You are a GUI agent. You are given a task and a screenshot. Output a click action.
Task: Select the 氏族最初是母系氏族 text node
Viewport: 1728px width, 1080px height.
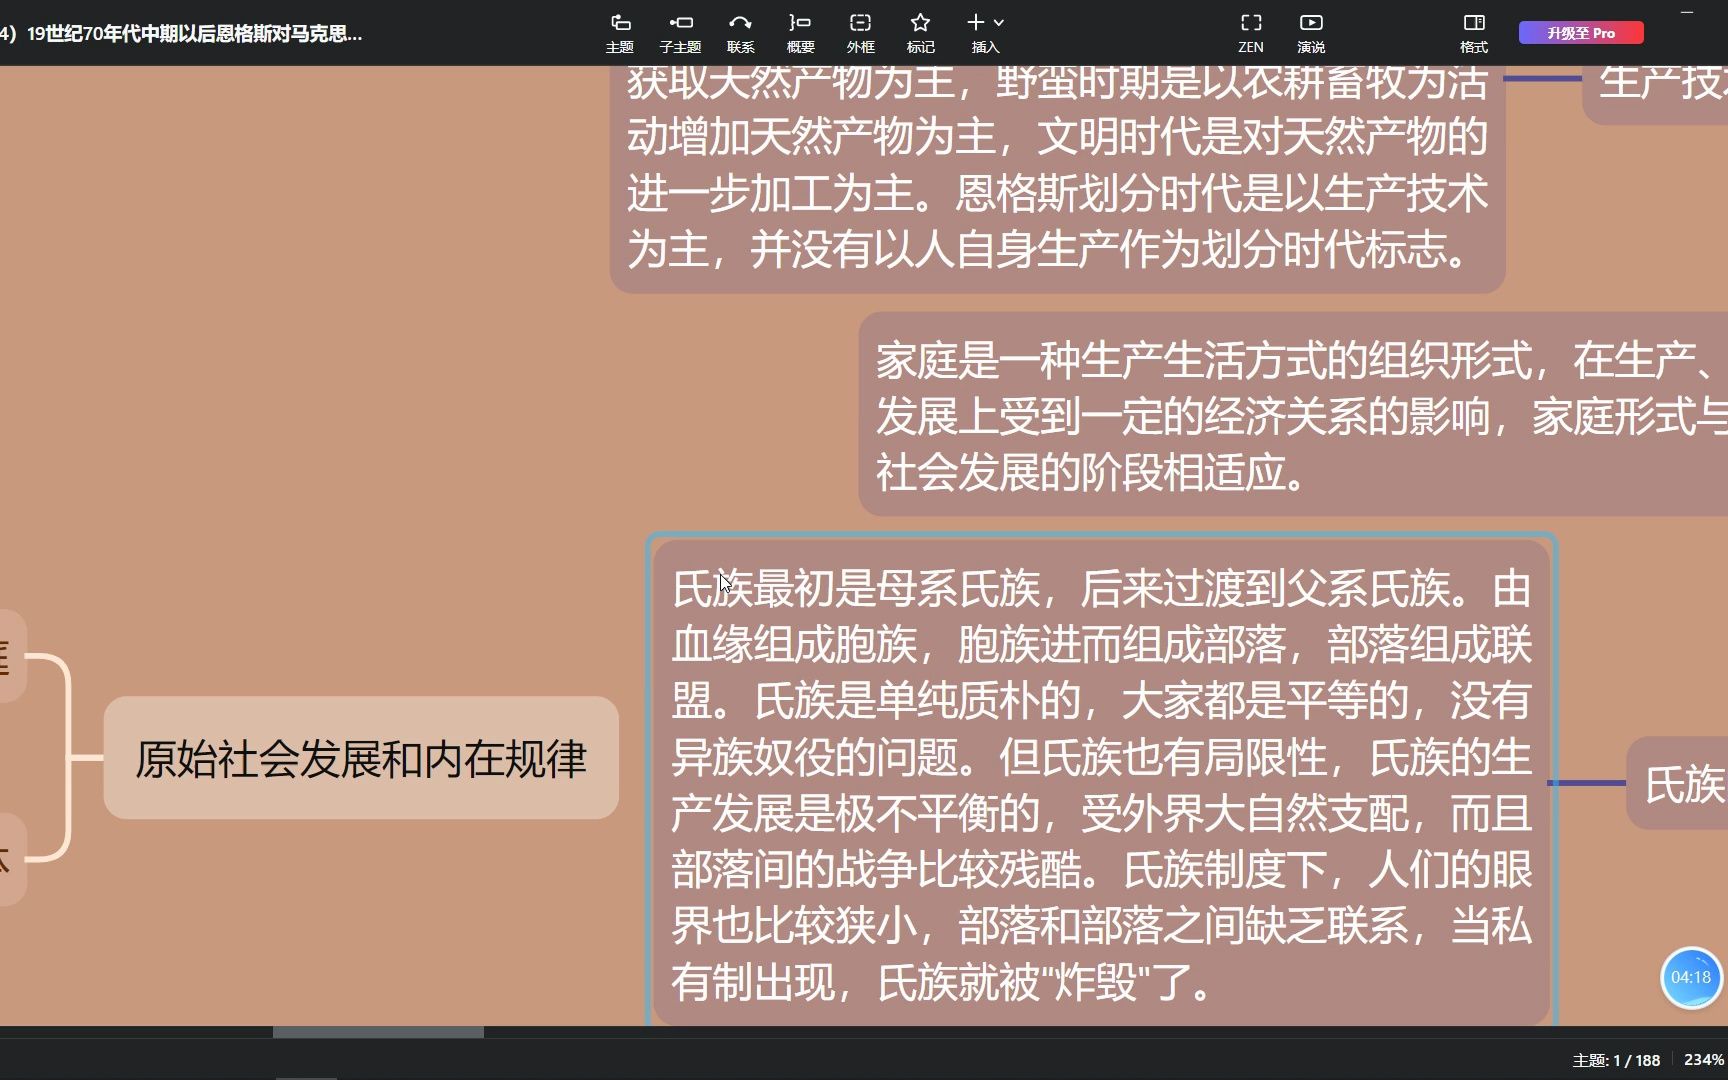click(x=1101, y=783)
